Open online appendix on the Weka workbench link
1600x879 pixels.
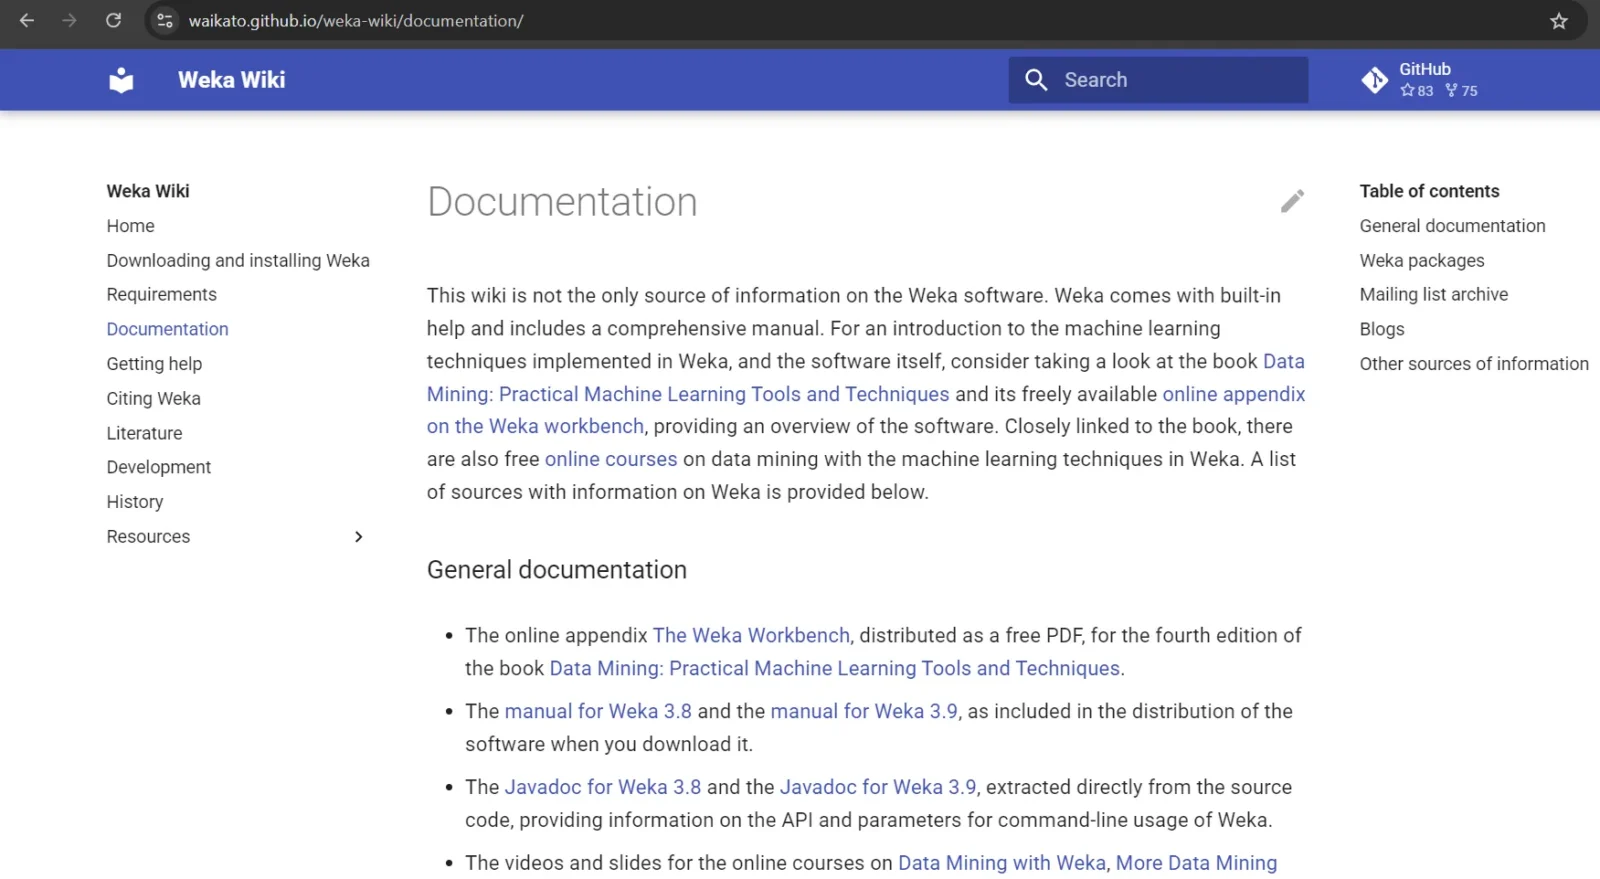coord(1234,394)
